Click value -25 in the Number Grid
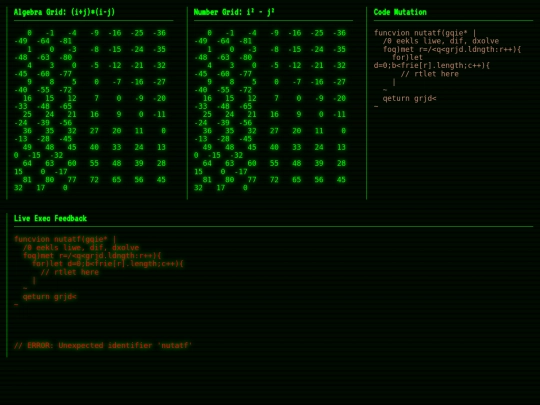The width and height of the screenshot is (540, 405). click(317, 33)
